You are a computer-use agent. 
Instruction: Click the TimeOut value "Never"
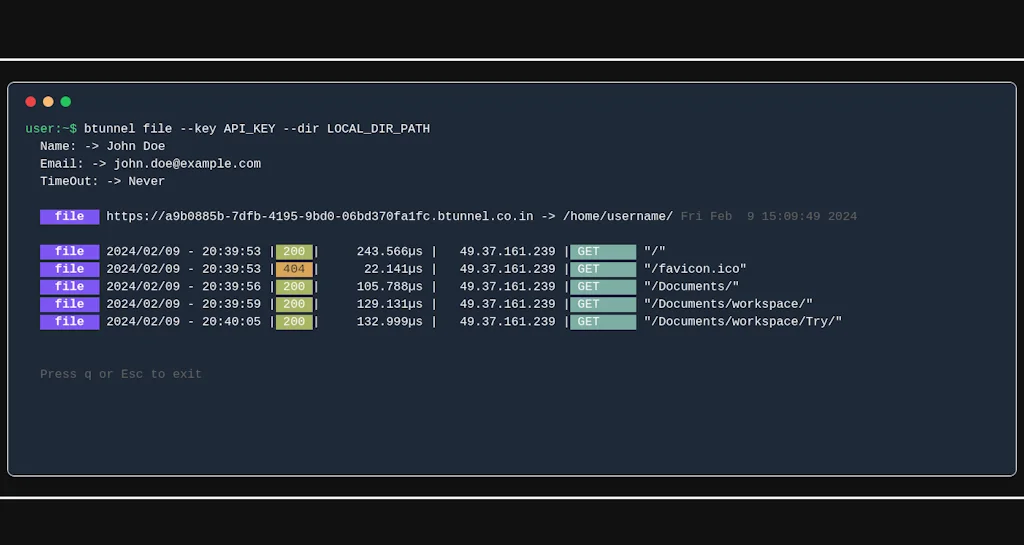tap(147, 182)
